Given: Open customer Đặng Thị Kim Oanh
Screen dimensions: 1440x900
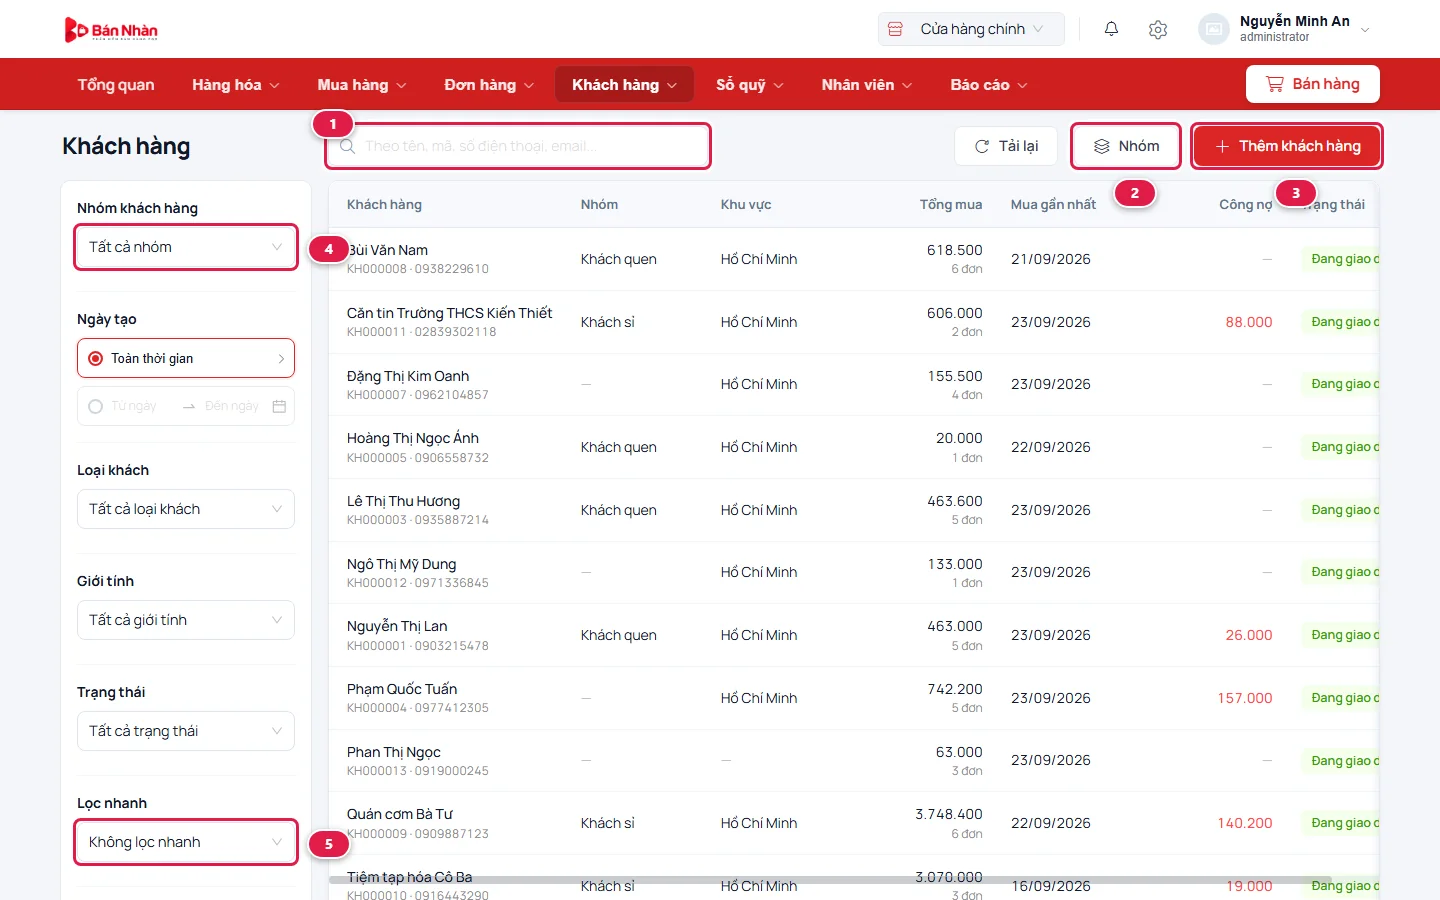Looking at the screenshot, I should (408, 376).
